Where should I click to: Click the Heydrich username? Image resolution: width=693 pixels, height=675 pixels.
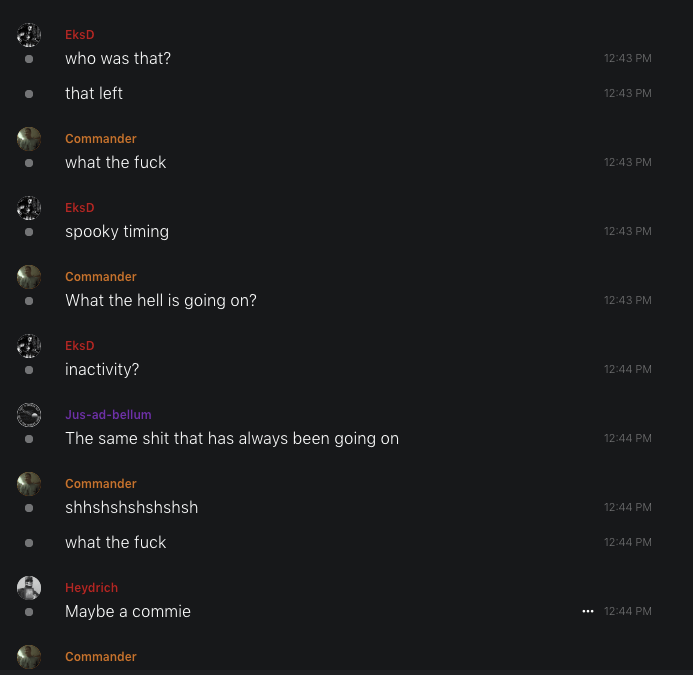click(92, 588)
